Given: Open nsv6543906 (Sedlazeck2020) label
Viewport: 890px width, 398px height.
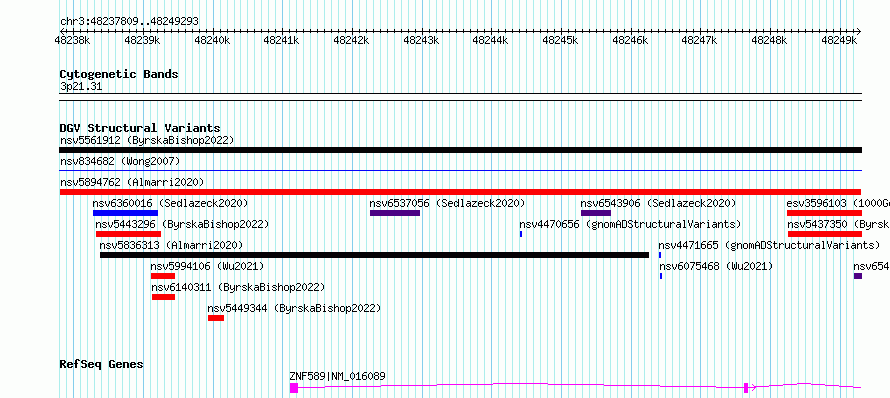Looking at the screenshot, I should [x=658, y=203].
